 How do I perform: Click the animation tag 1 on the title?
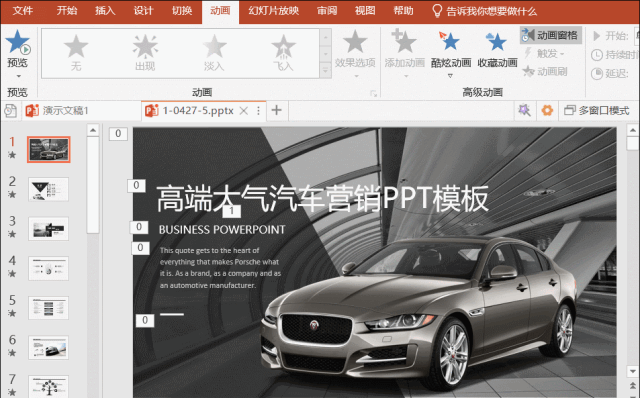click(231, 211)
